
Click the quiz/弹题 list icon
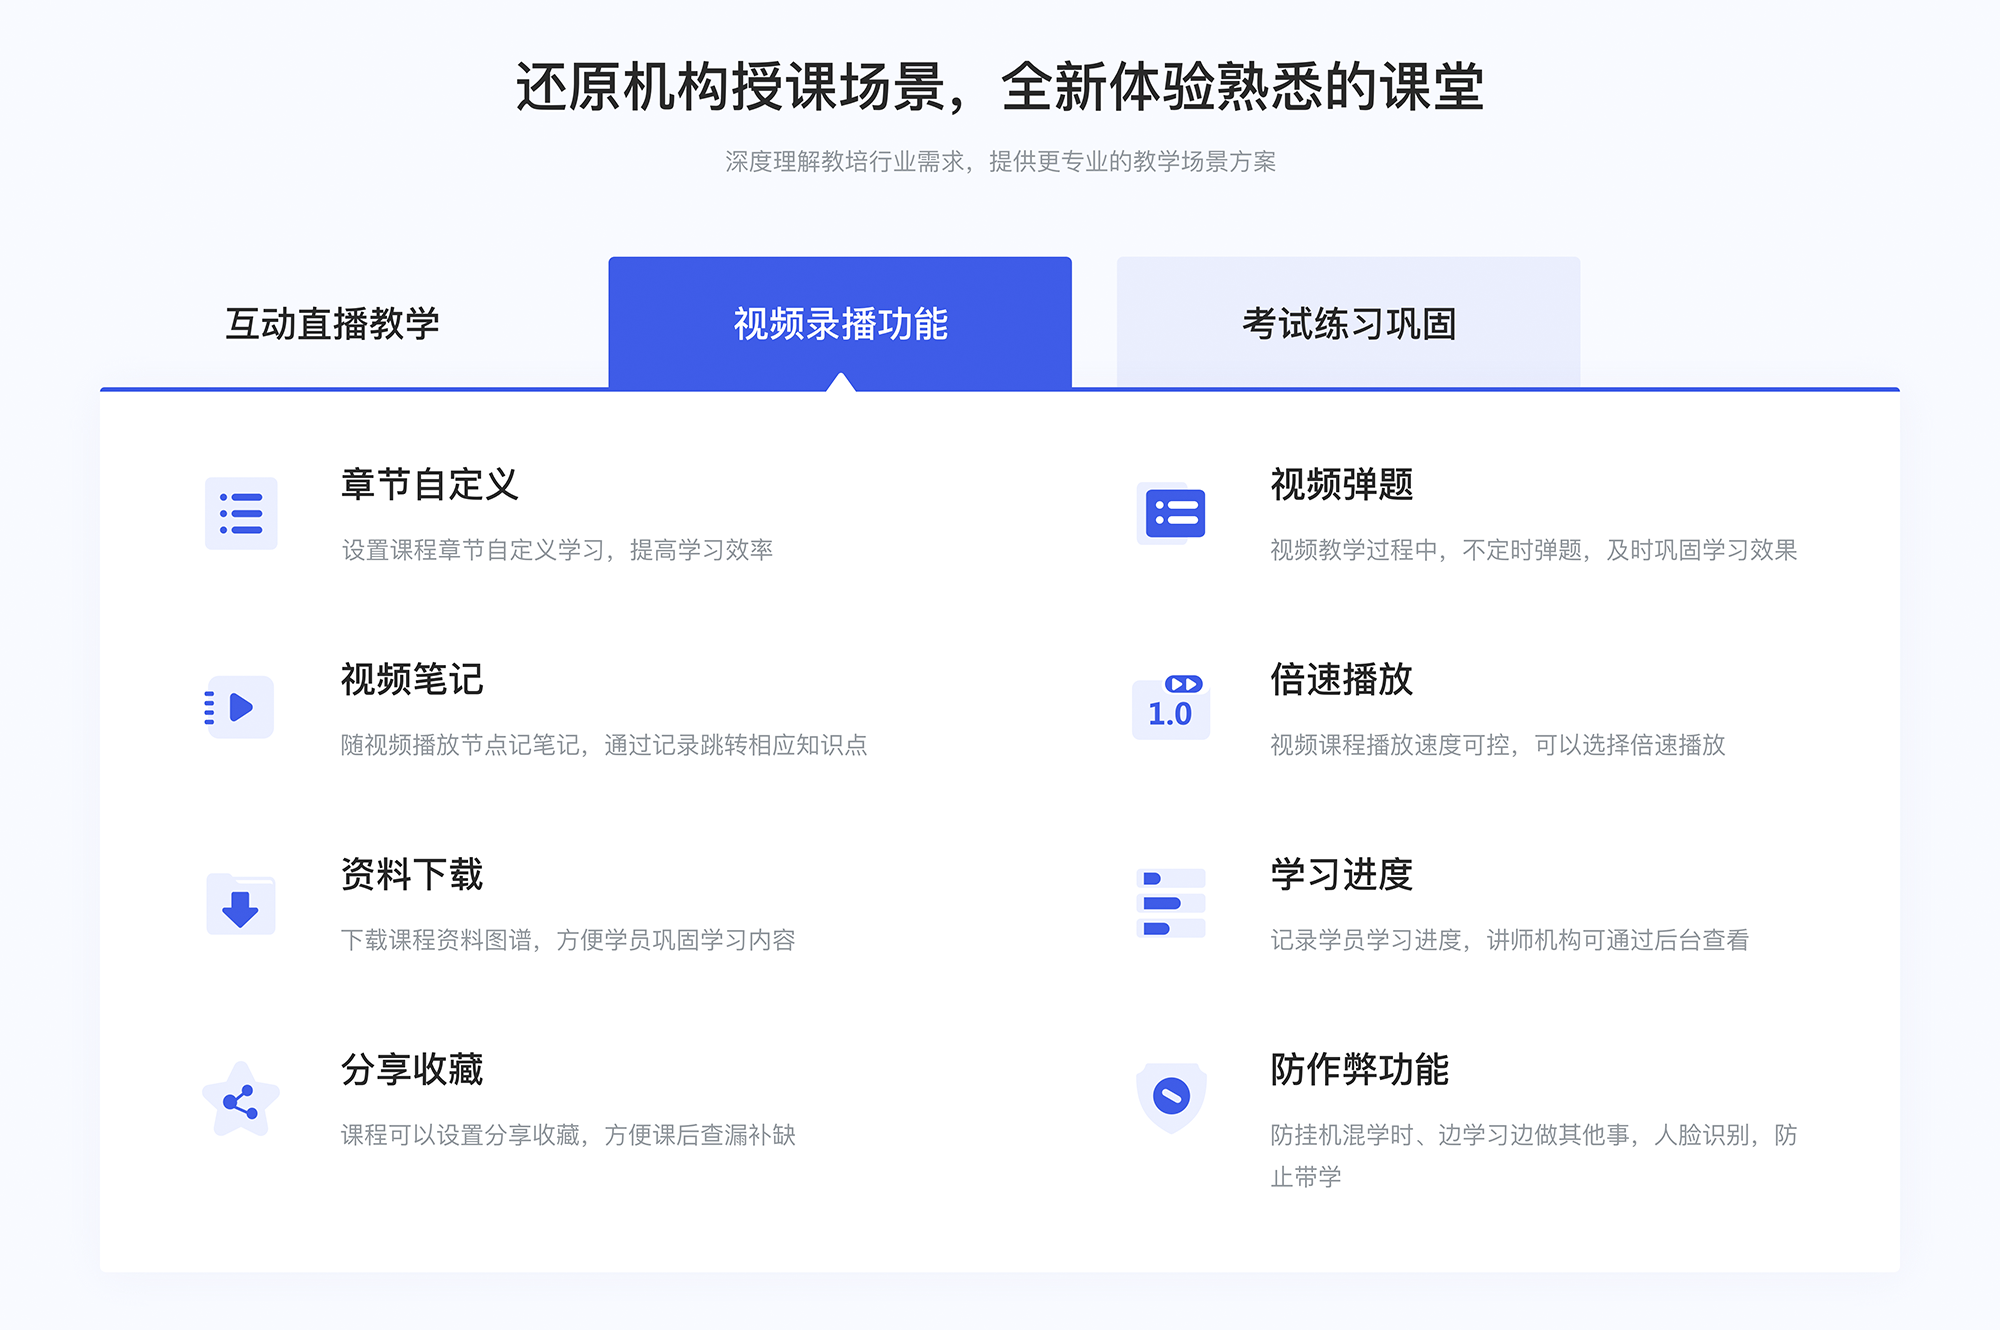[x=1171, y=515]
